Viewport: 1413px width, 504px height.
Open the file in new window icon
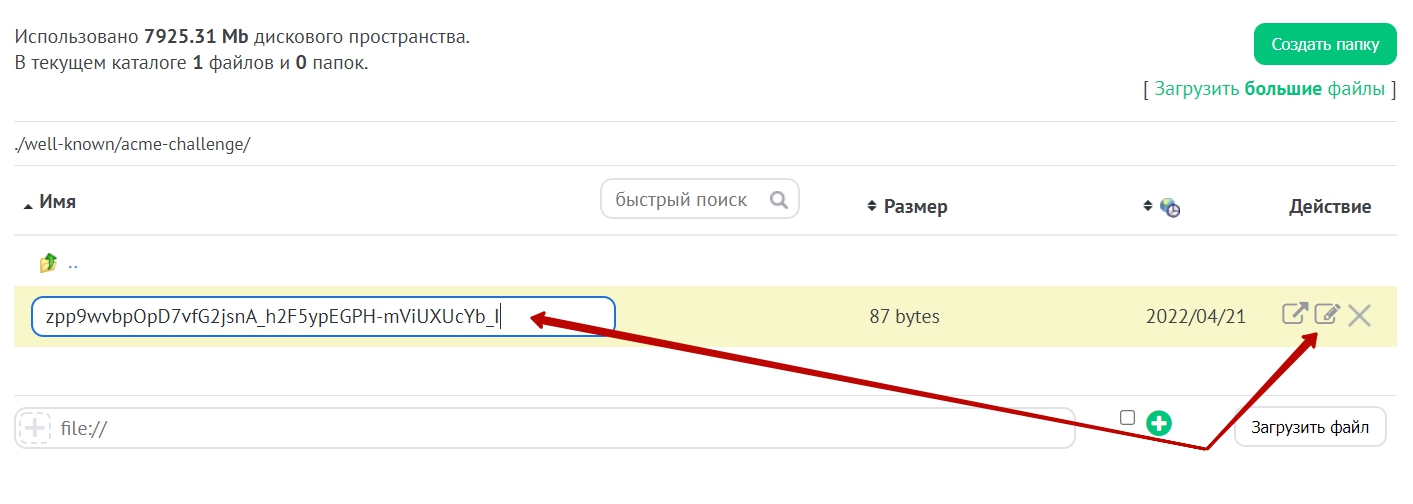pyautogui.click(x=1294, y=315)
